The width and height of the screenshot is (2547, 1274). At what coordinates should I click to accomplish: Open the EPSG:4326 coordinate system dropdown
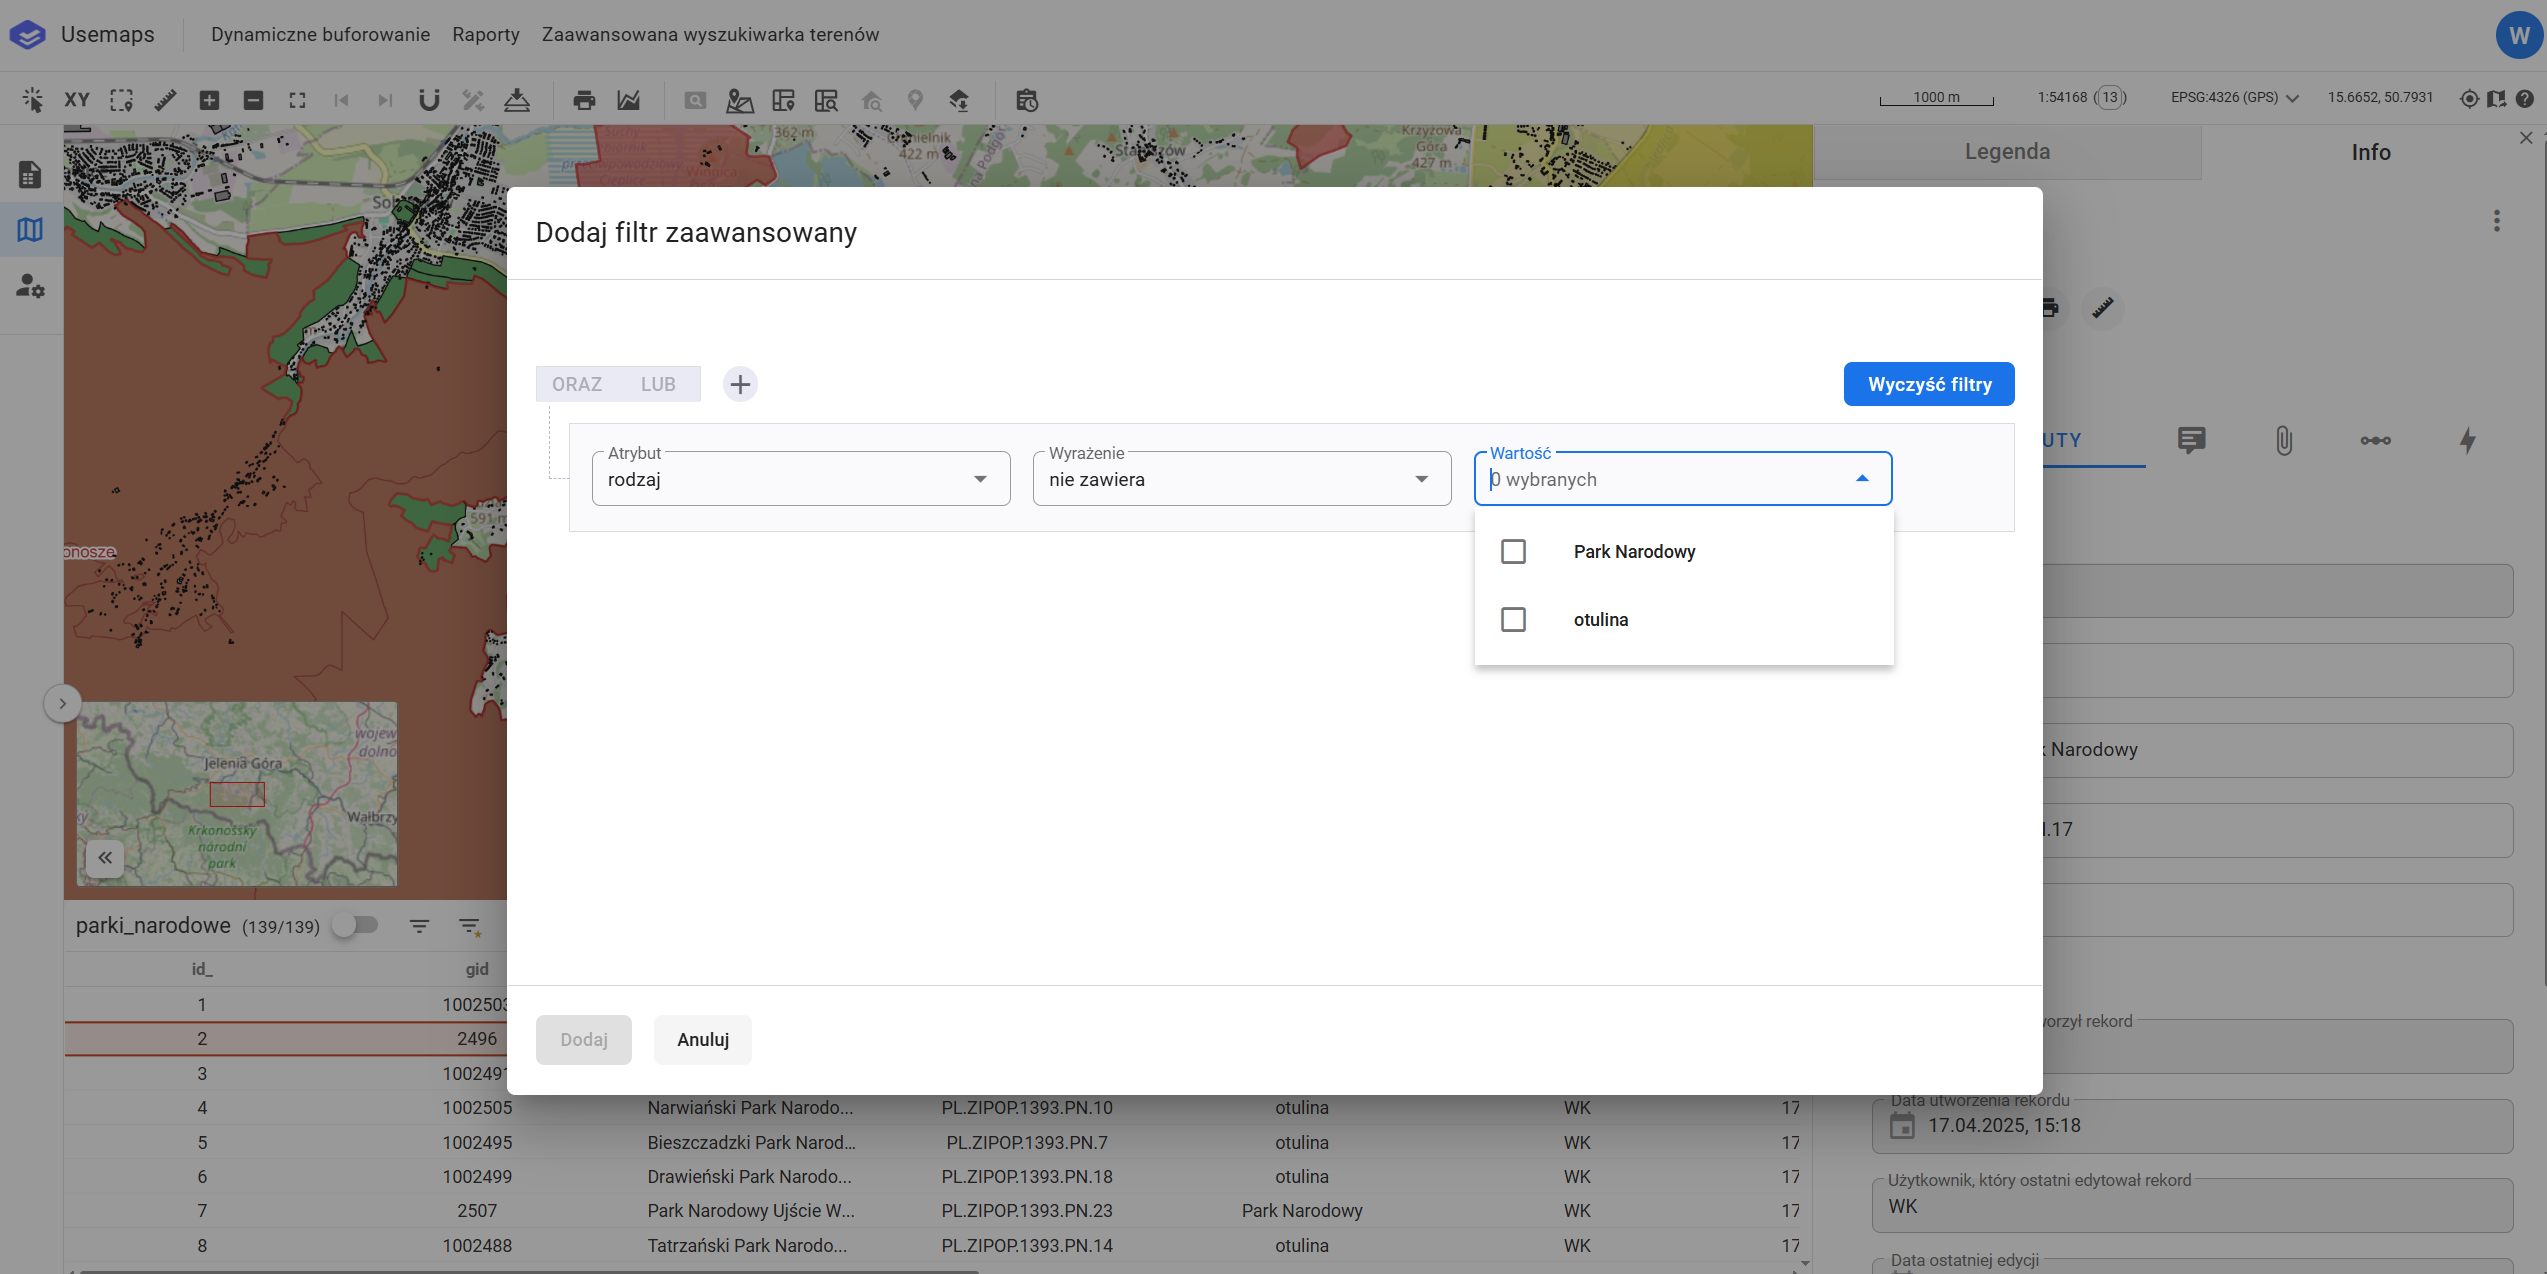(x=2234, y=98)
